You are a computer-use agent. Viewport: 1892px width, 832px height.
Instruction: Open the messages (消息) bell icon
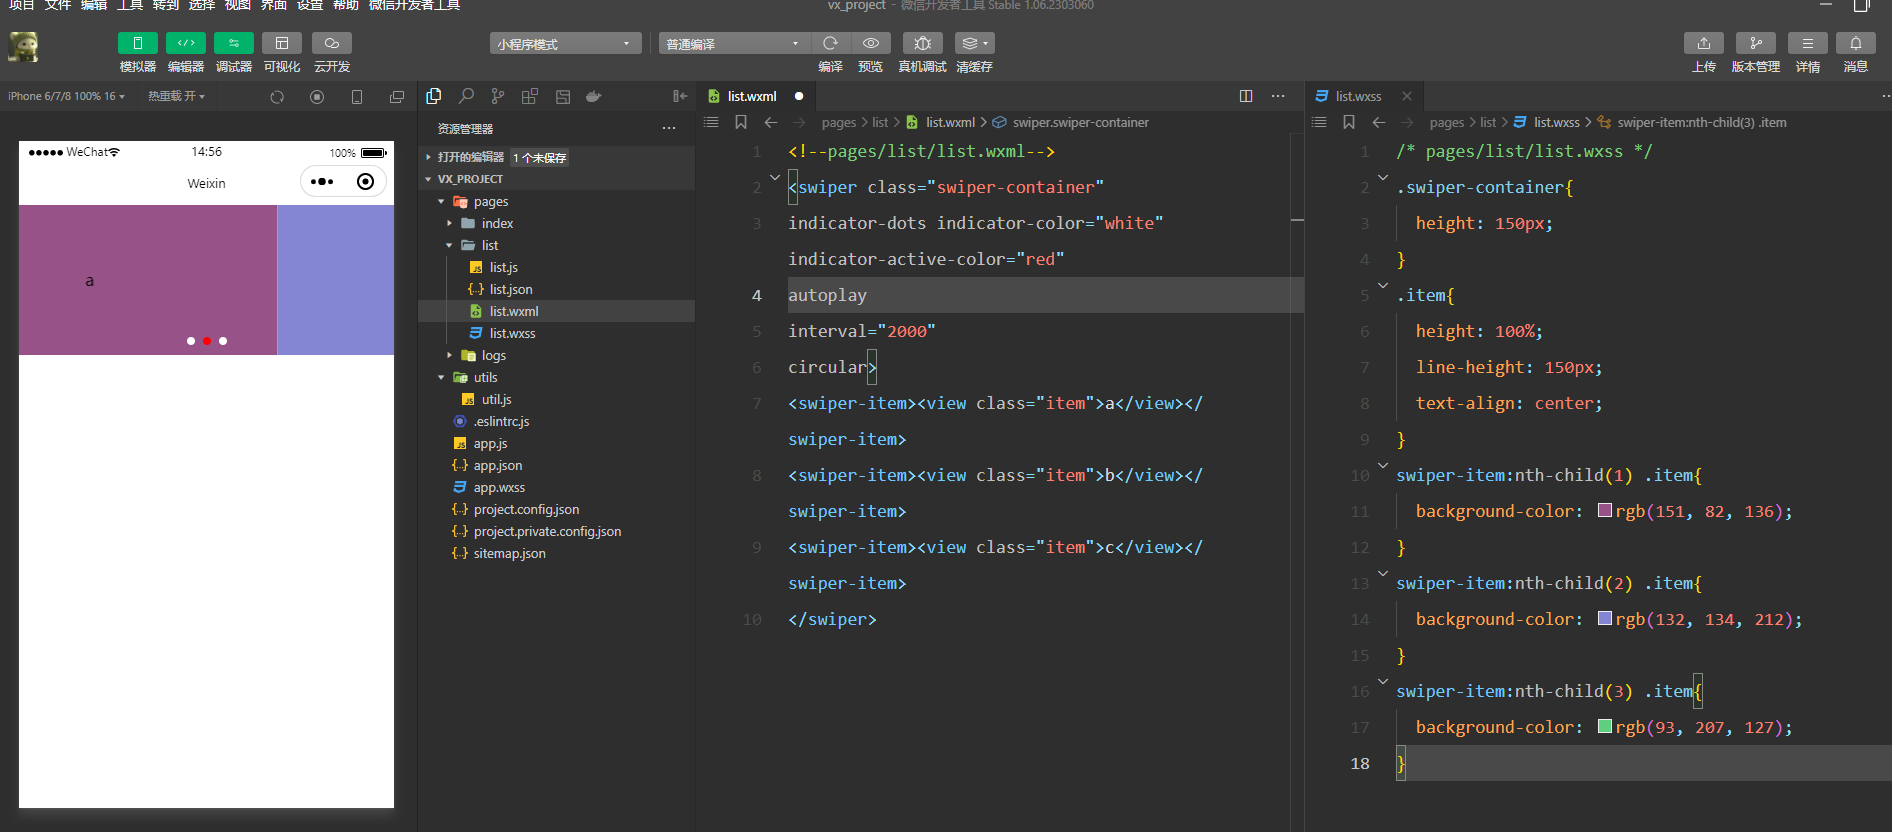[1855, 43]
